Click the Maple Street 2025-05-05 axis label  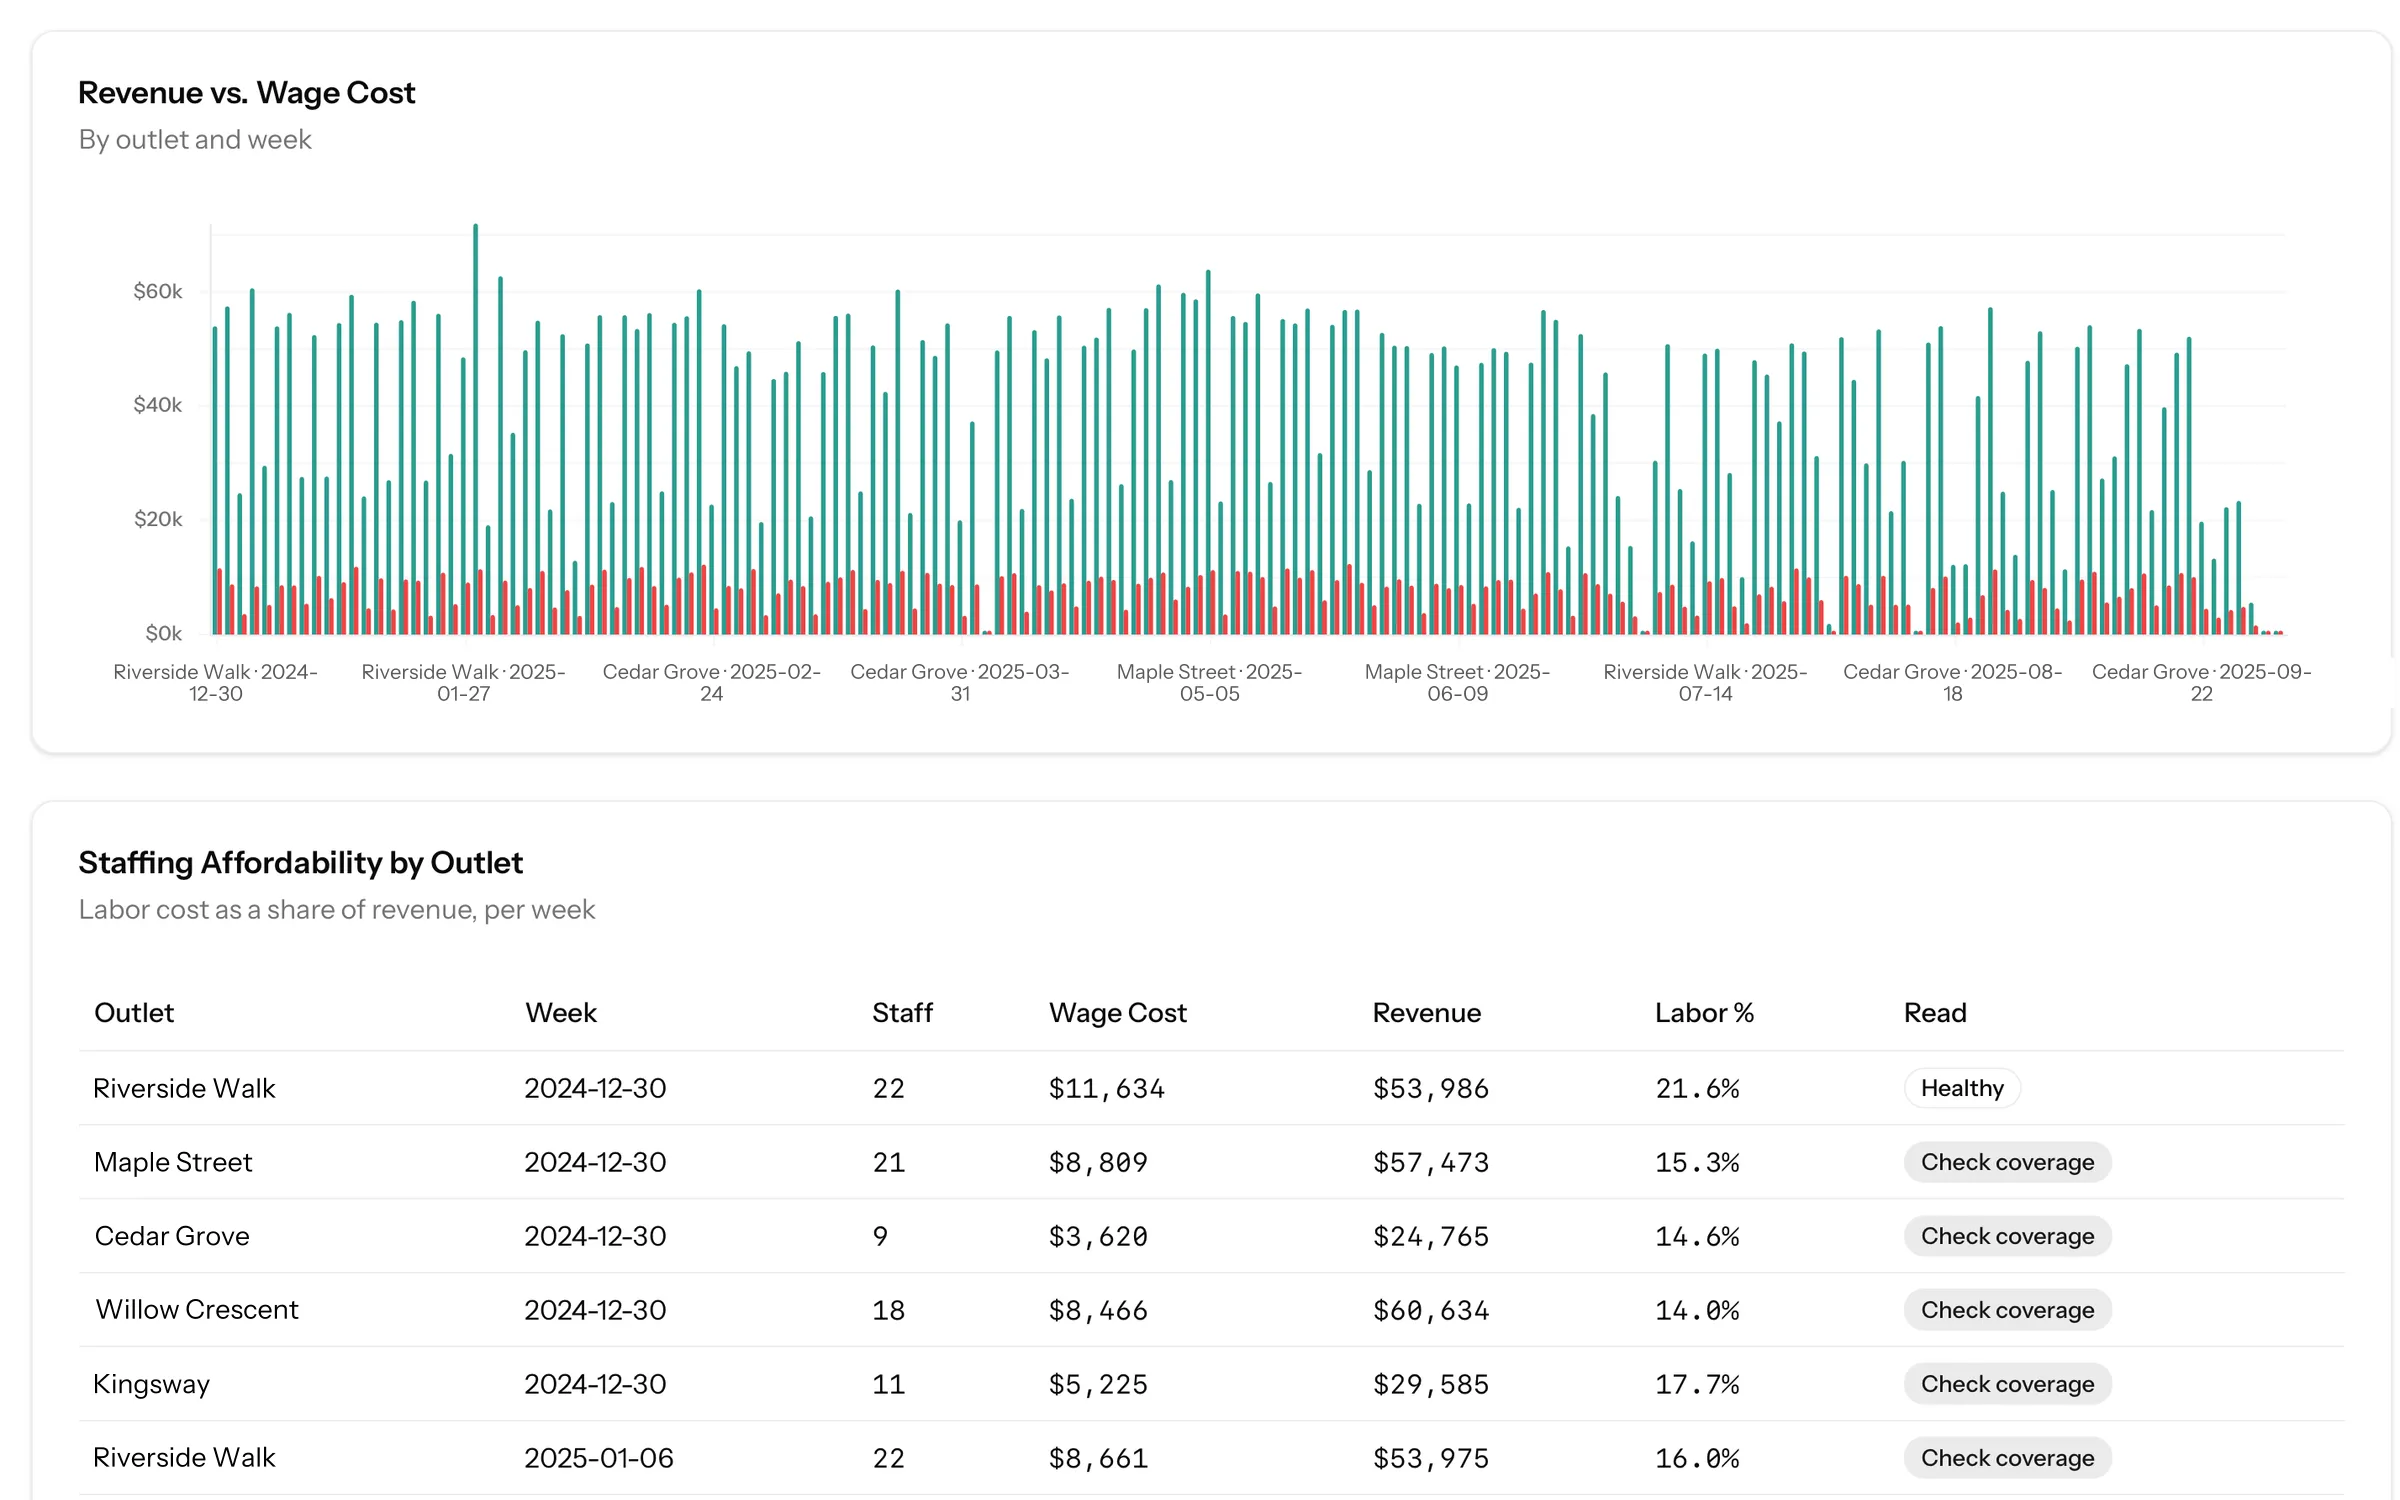coord(1209,682)
